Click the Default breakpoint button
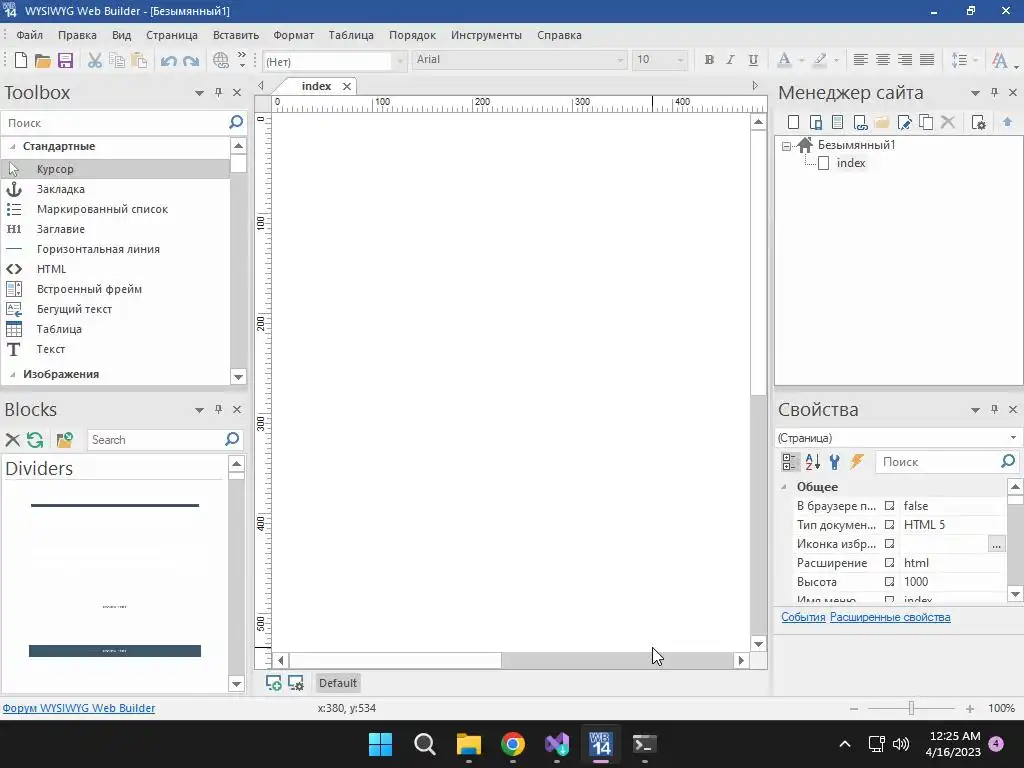Screen dimensions: 1024x768 click(338, 683)
